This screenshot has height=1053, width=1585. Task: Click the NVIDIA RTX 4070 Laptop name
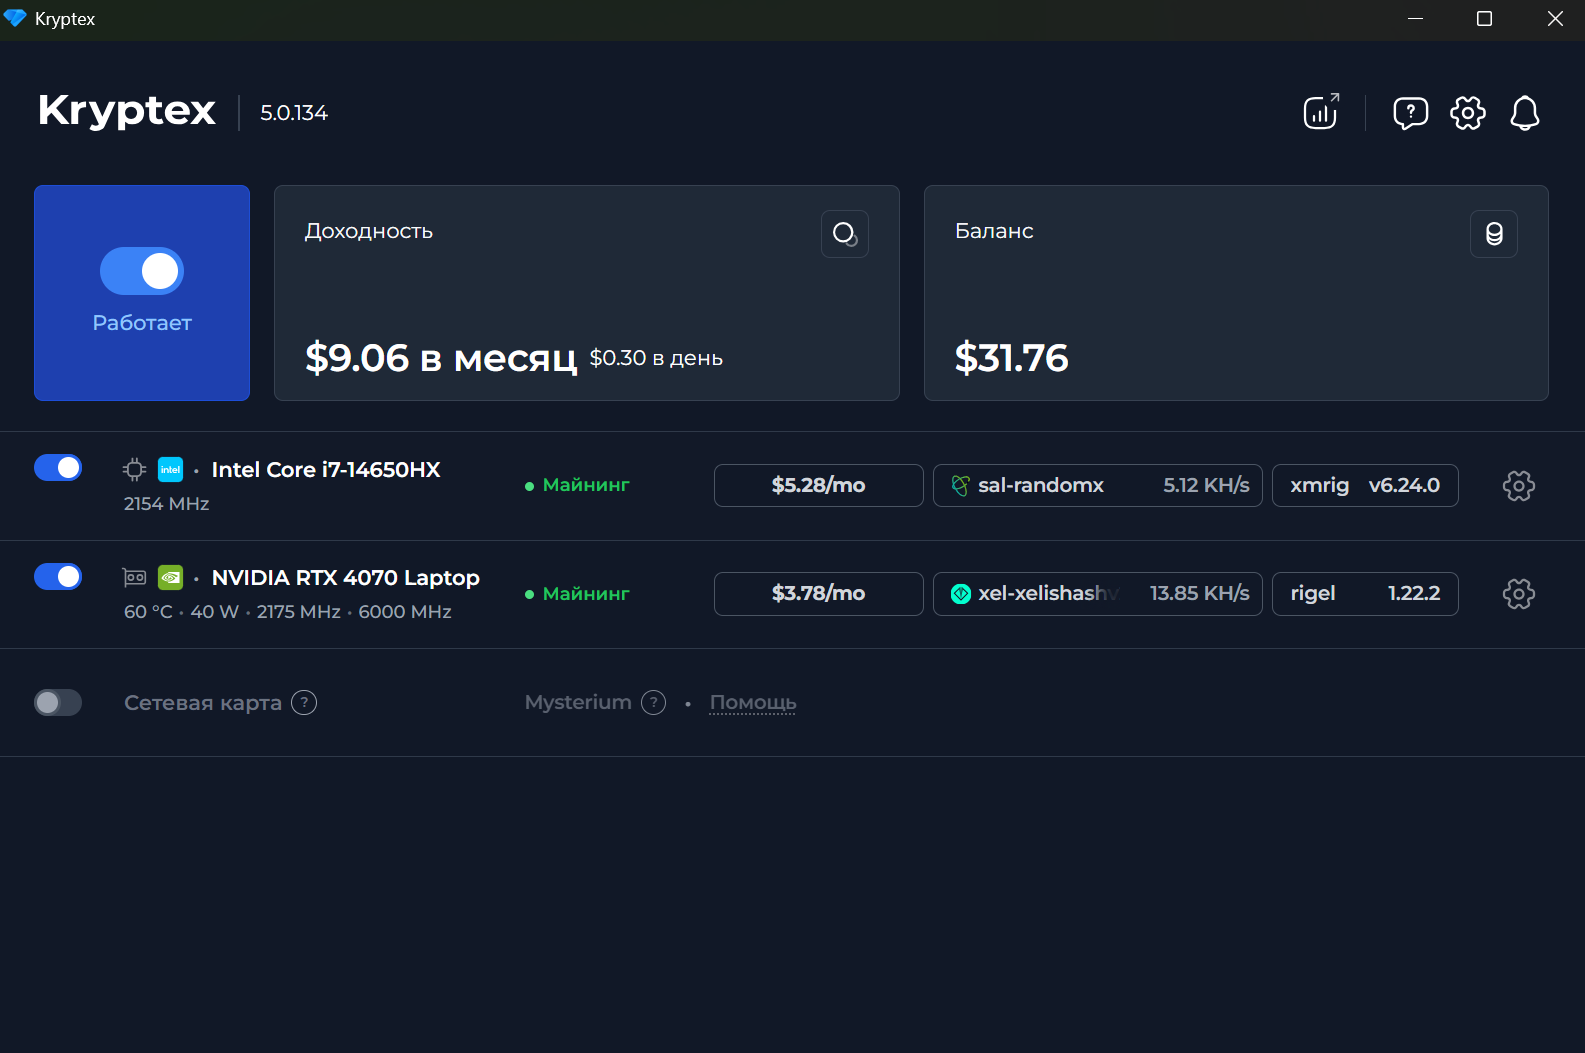(346, 578)
